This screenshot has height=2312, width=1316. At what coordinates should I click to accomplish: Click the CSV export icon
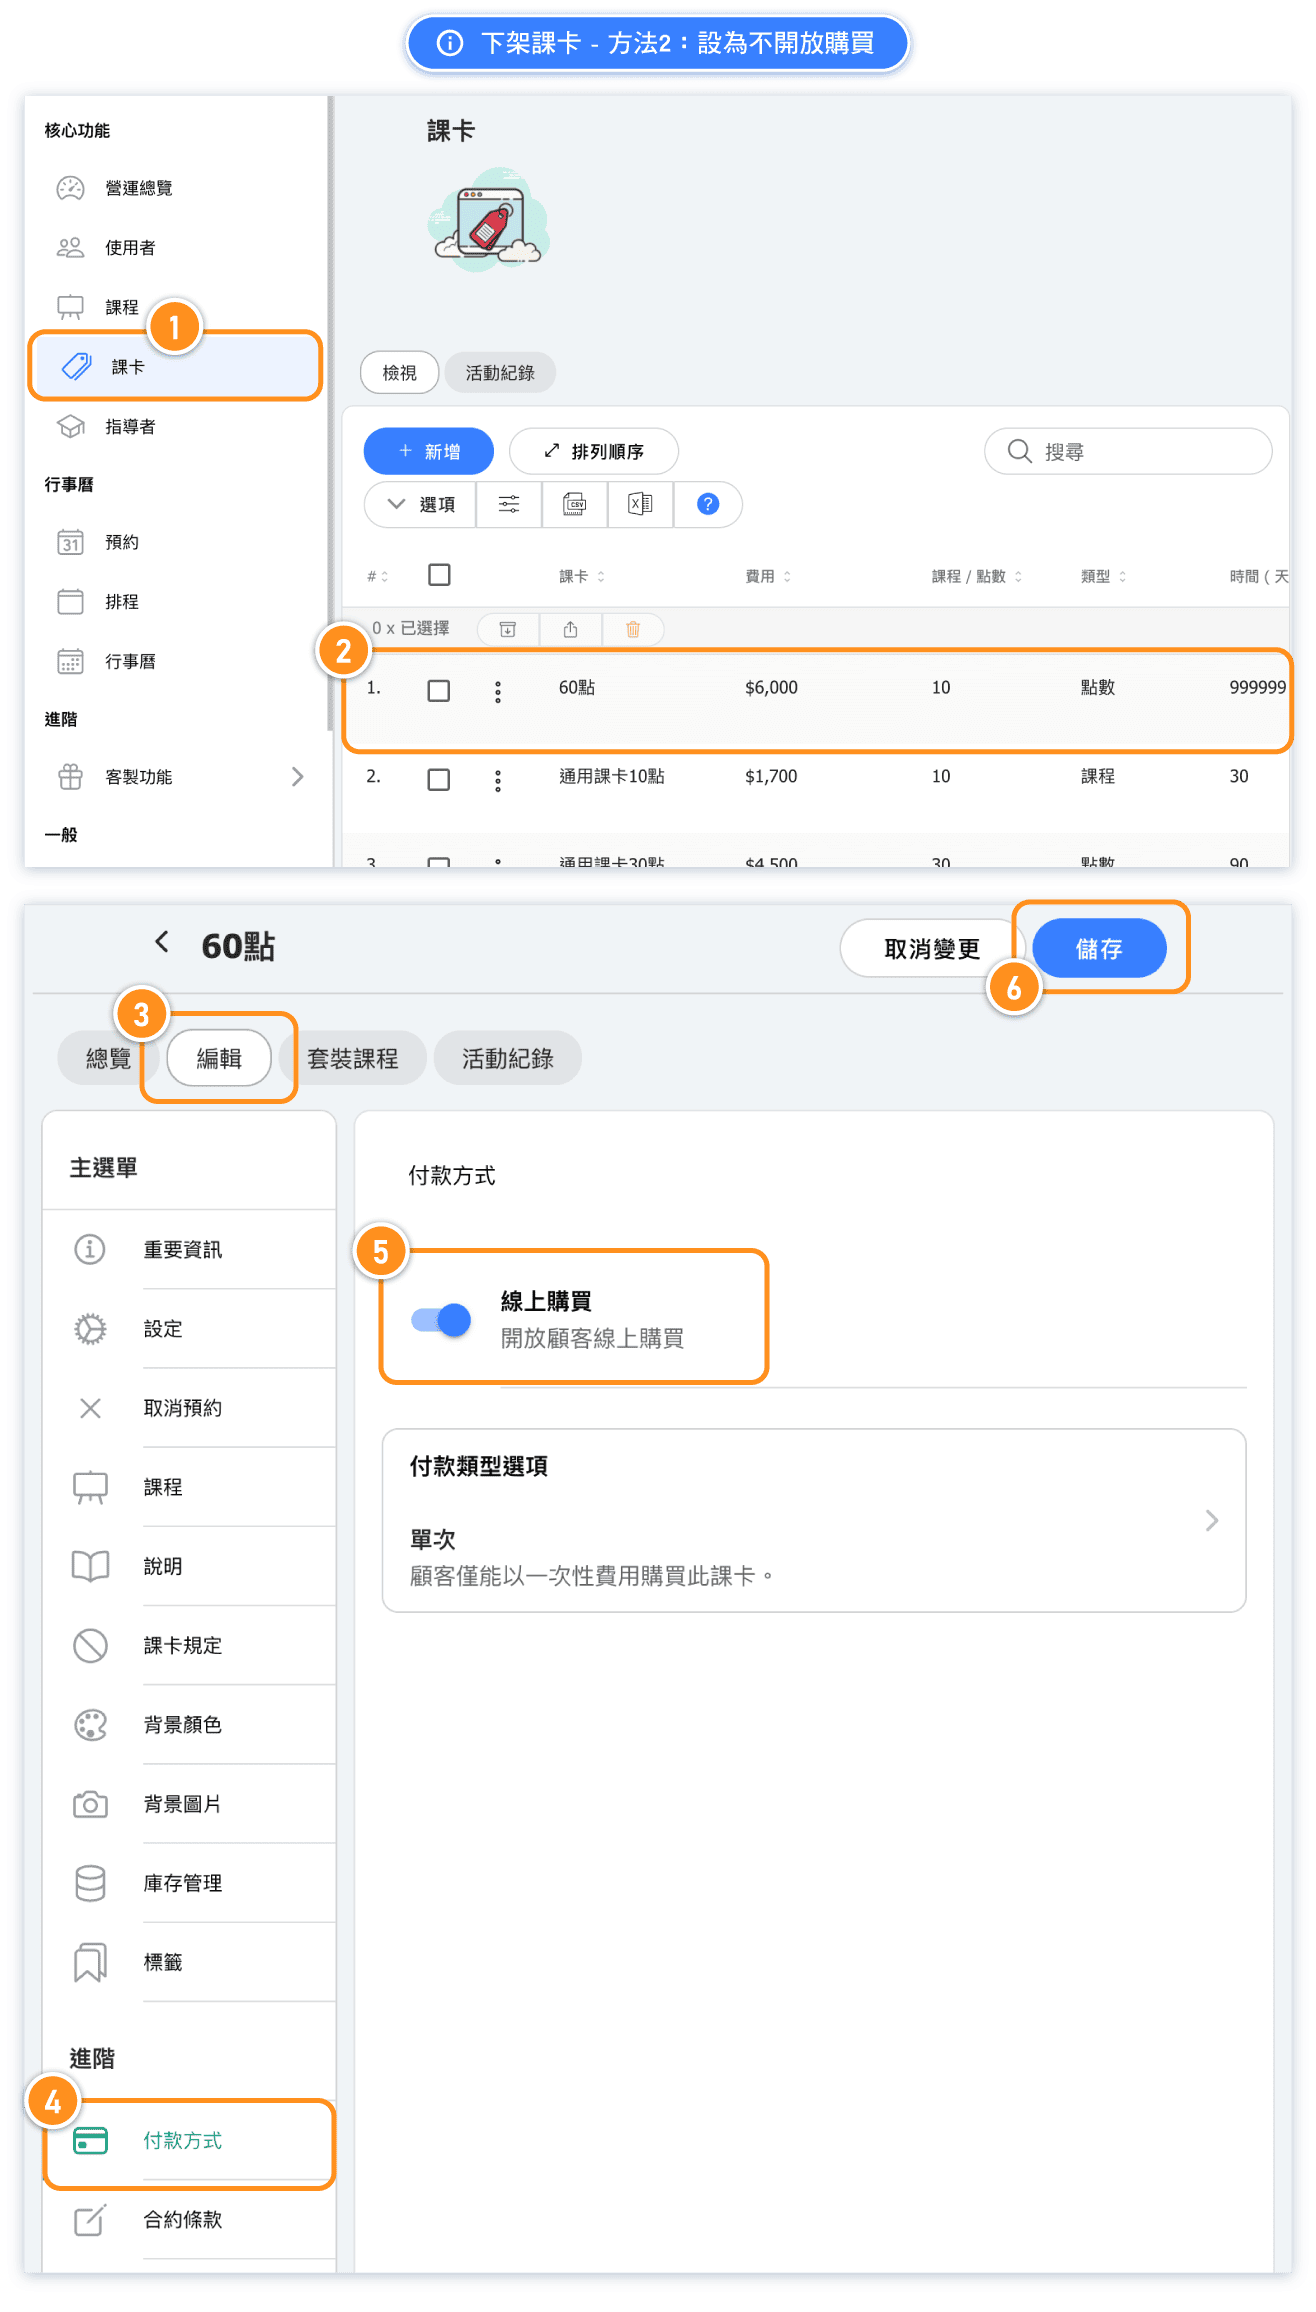[575, 504]
